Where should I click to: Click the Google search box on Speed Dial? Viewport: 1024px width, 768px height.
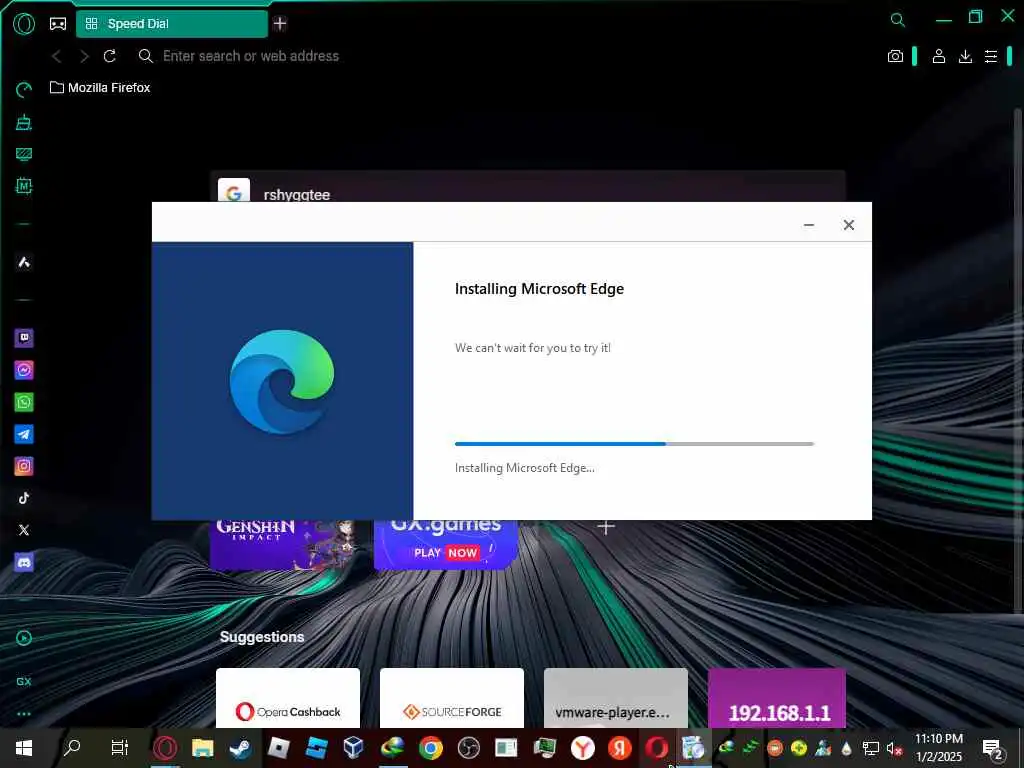(528, 187)
